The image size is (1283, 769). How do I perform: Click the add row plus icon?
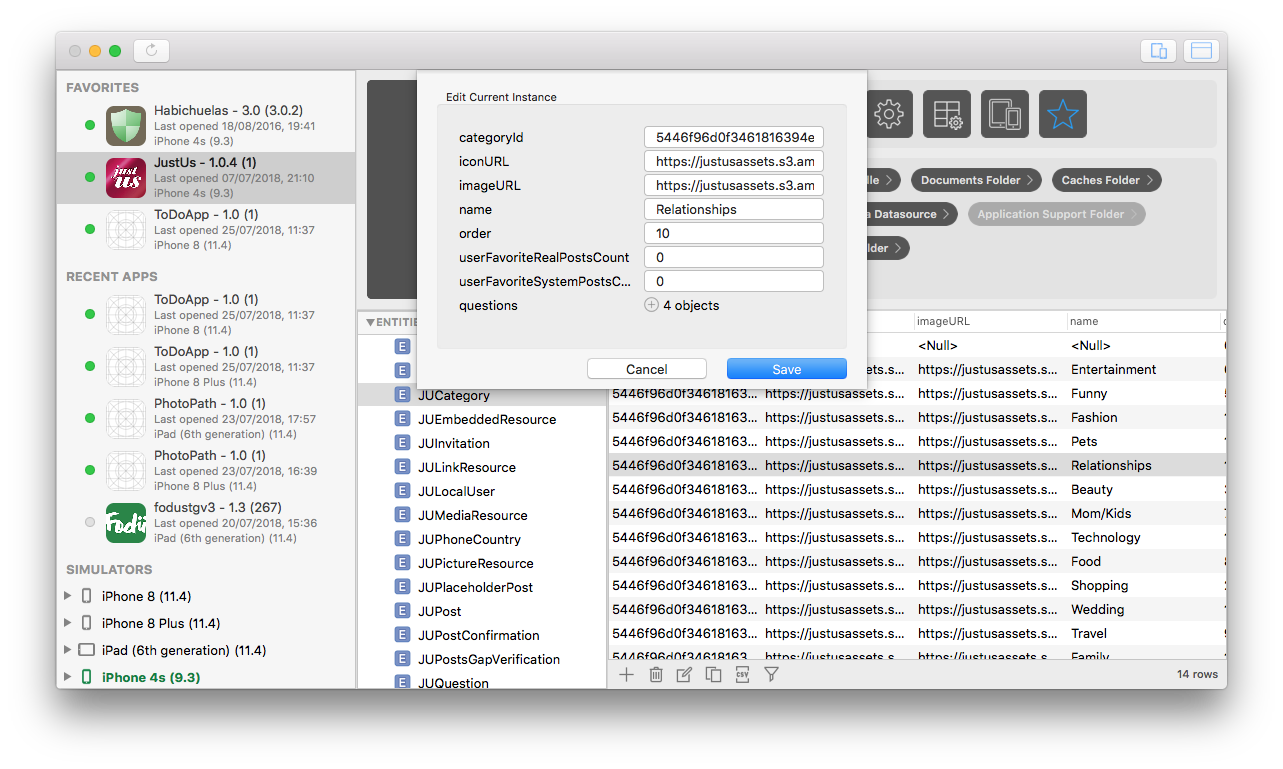[x=626, y=675]
